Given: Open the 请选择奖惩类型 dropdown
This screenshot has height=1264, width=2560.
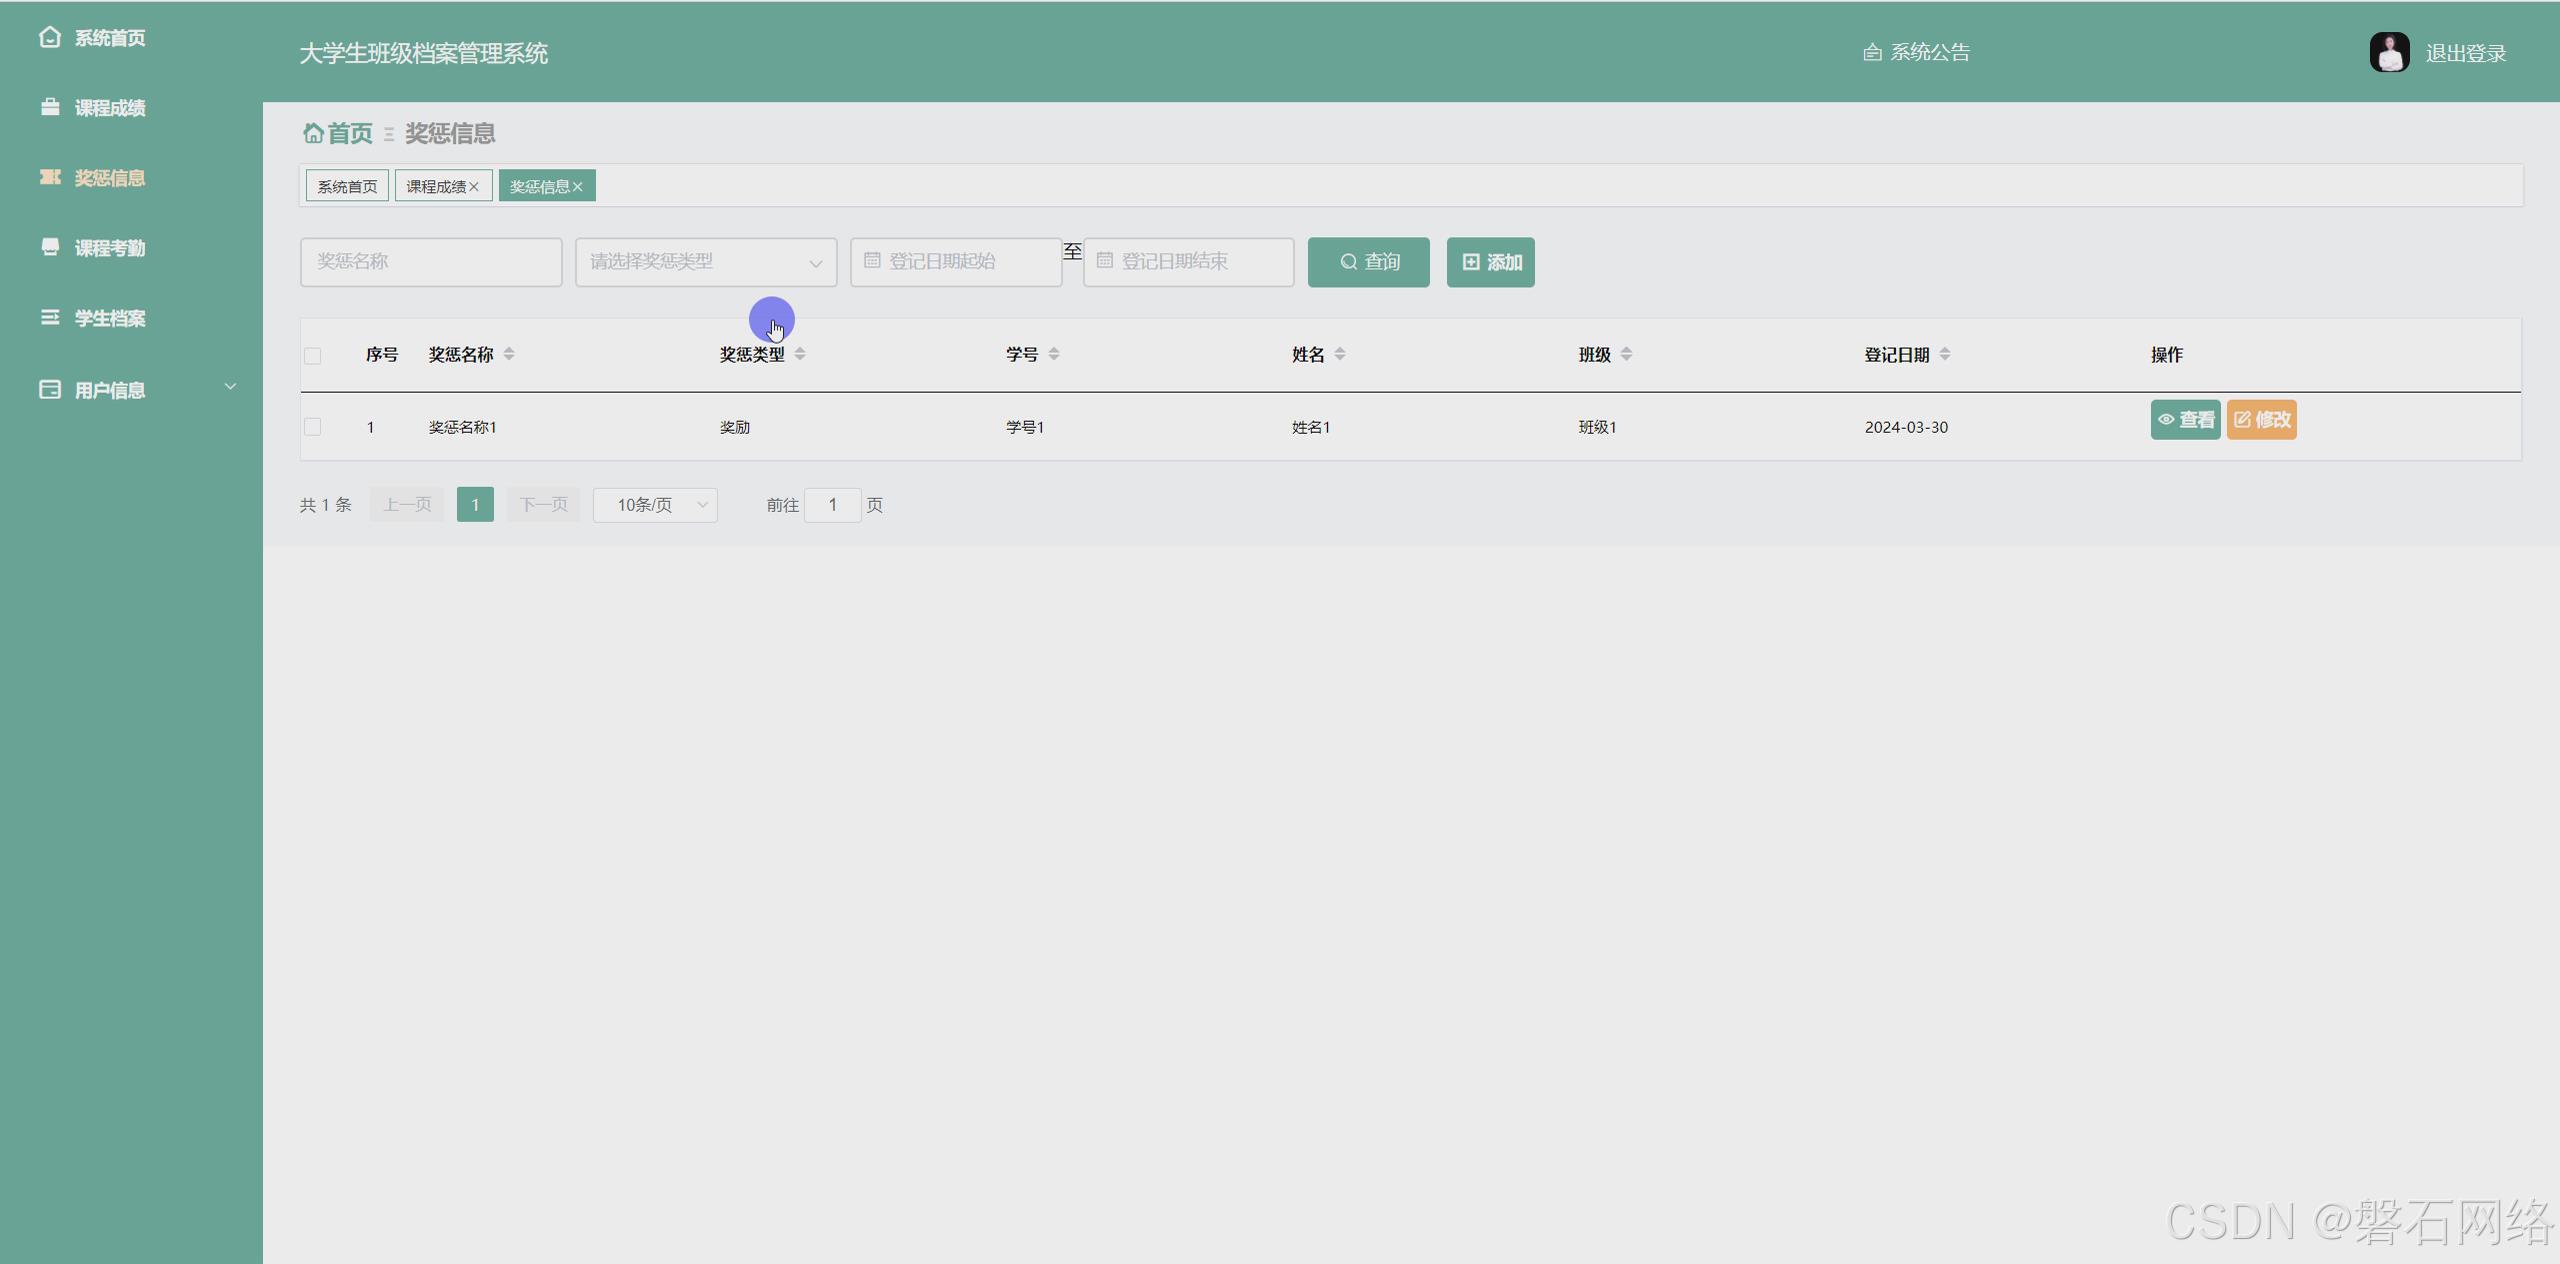Looking at the screenshot, I should coord(706,262).
